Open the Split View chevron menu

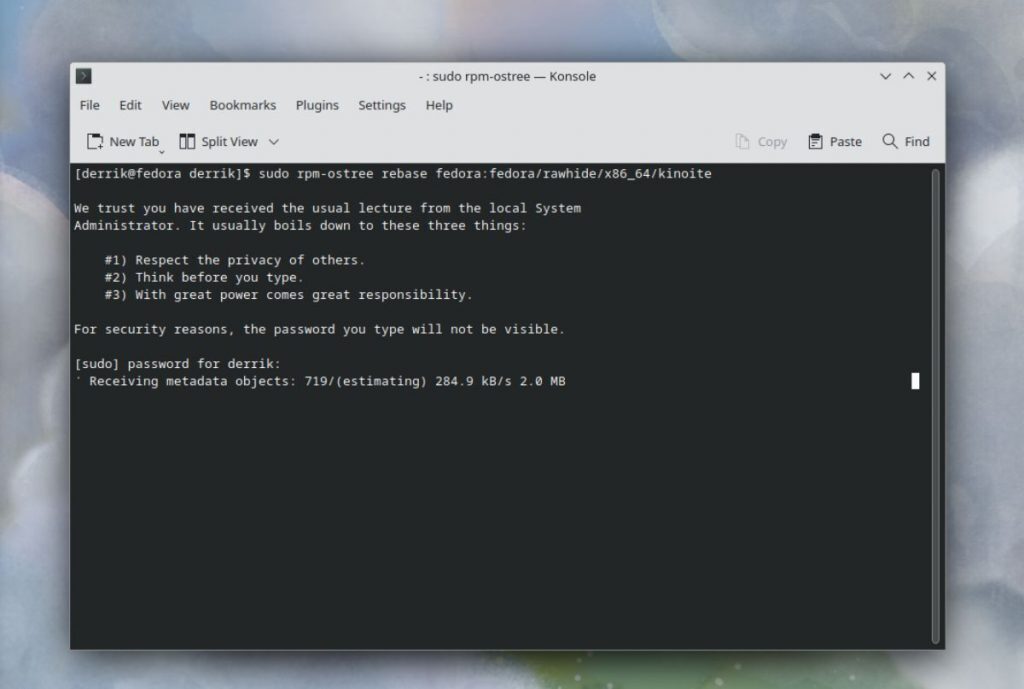(x=271, y=141)
